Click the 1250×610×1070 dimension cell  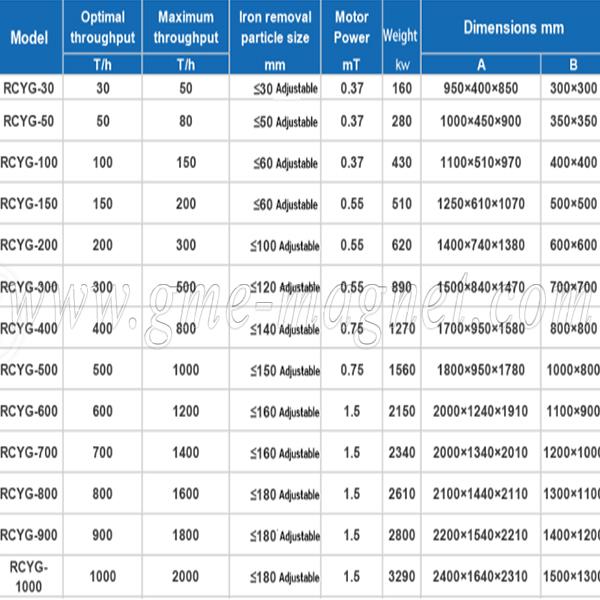[x=481, y=204]
